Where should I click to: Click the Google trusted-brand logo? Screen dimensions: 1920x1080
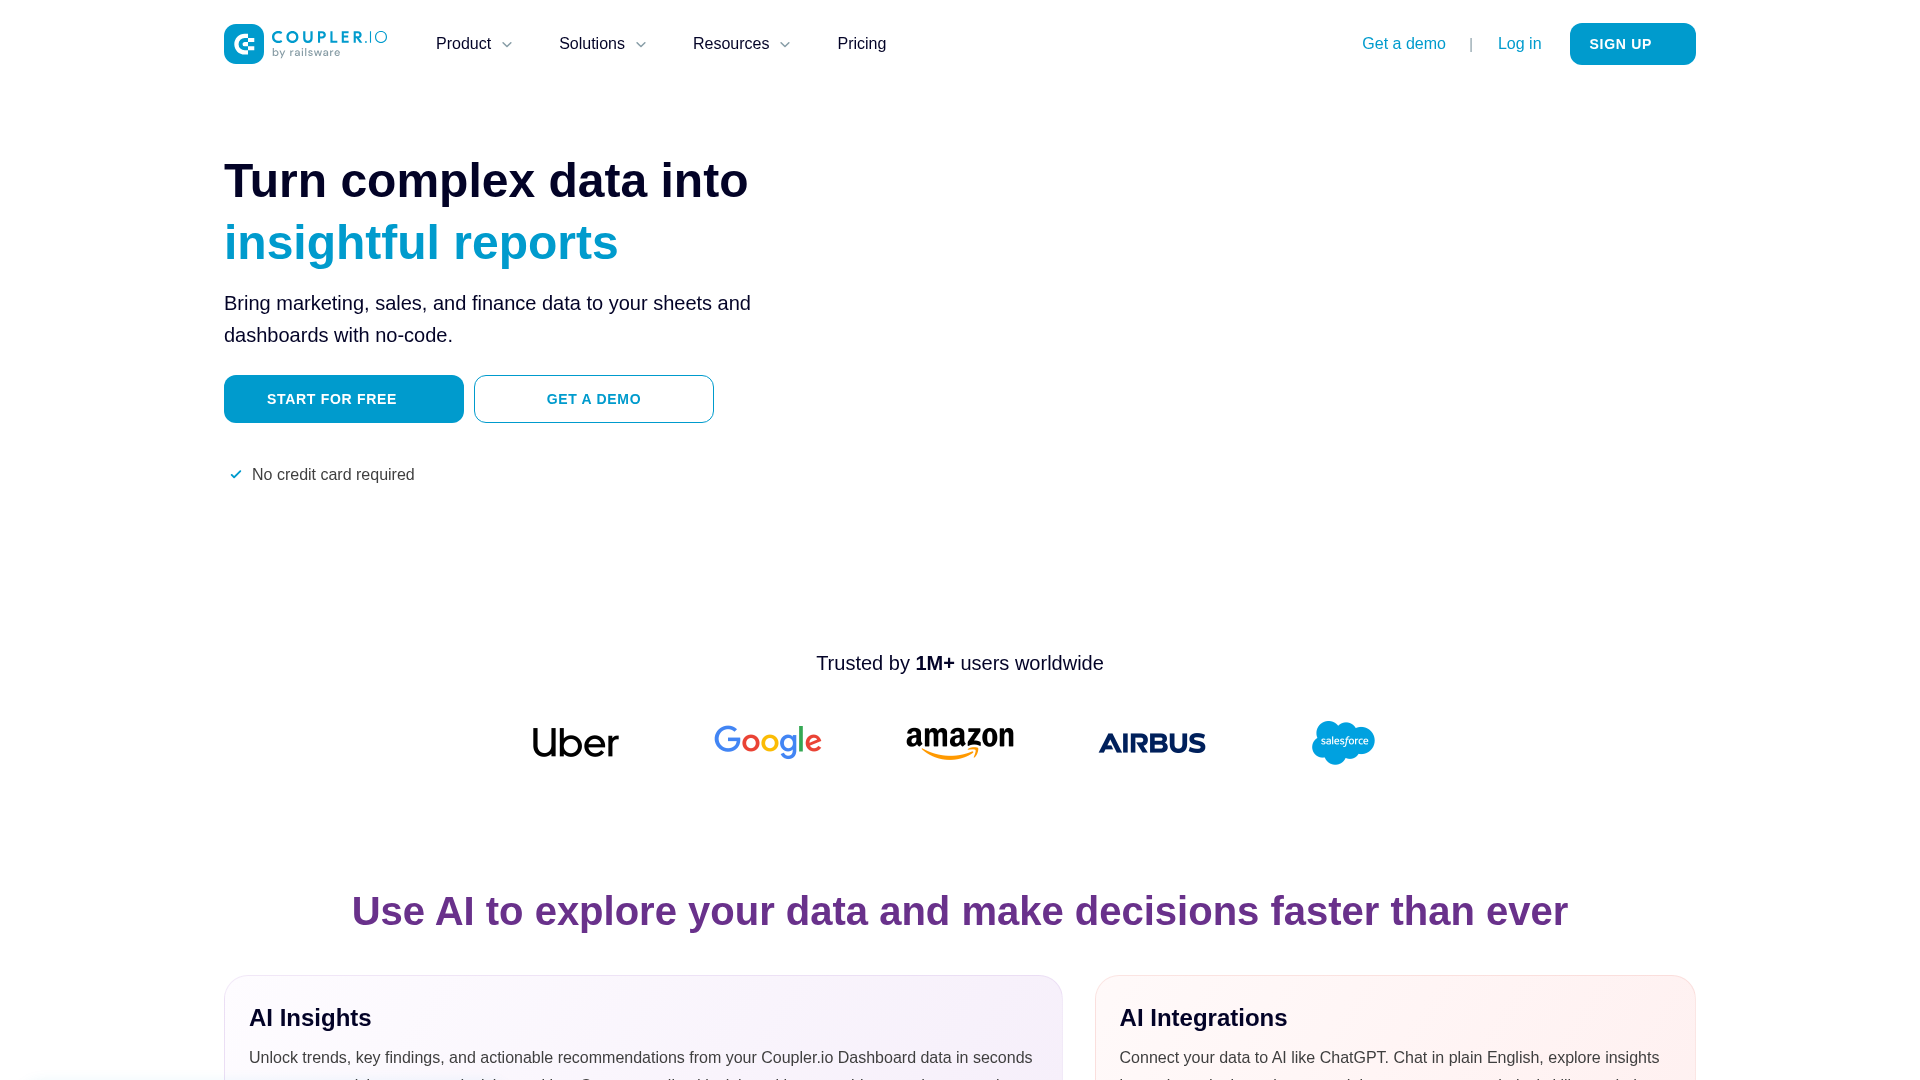coord(767,742)
